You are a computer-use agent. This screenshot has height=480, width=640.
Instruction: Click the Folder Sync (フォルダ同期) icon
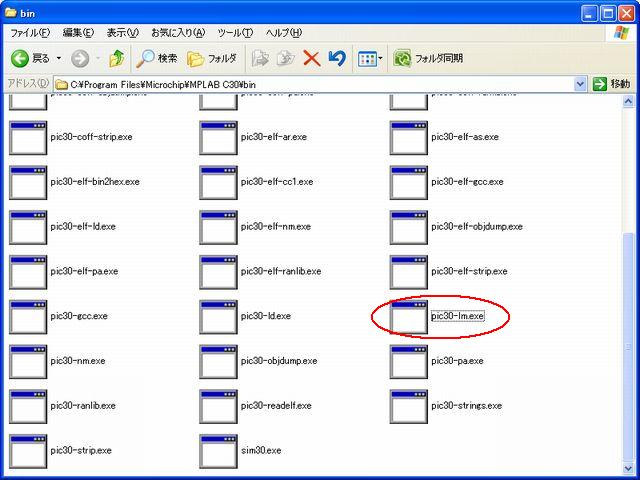click(x=402, y=59)
